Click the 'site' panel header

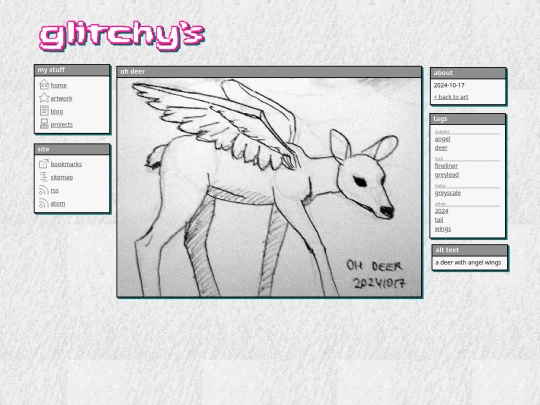pos(72,149)
